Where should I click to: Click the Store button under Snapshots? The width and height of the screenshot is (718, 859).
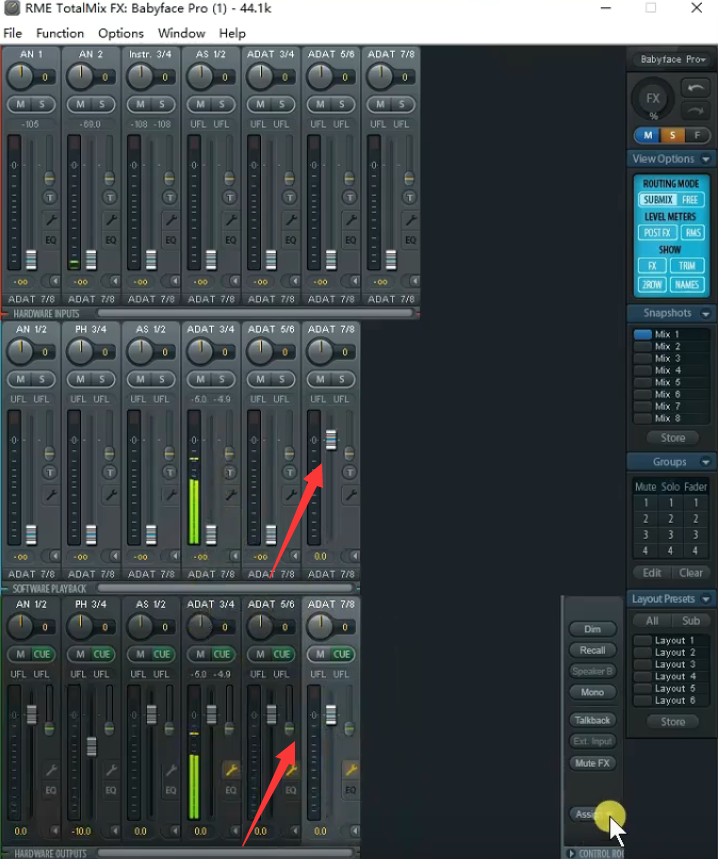[672, 438]
